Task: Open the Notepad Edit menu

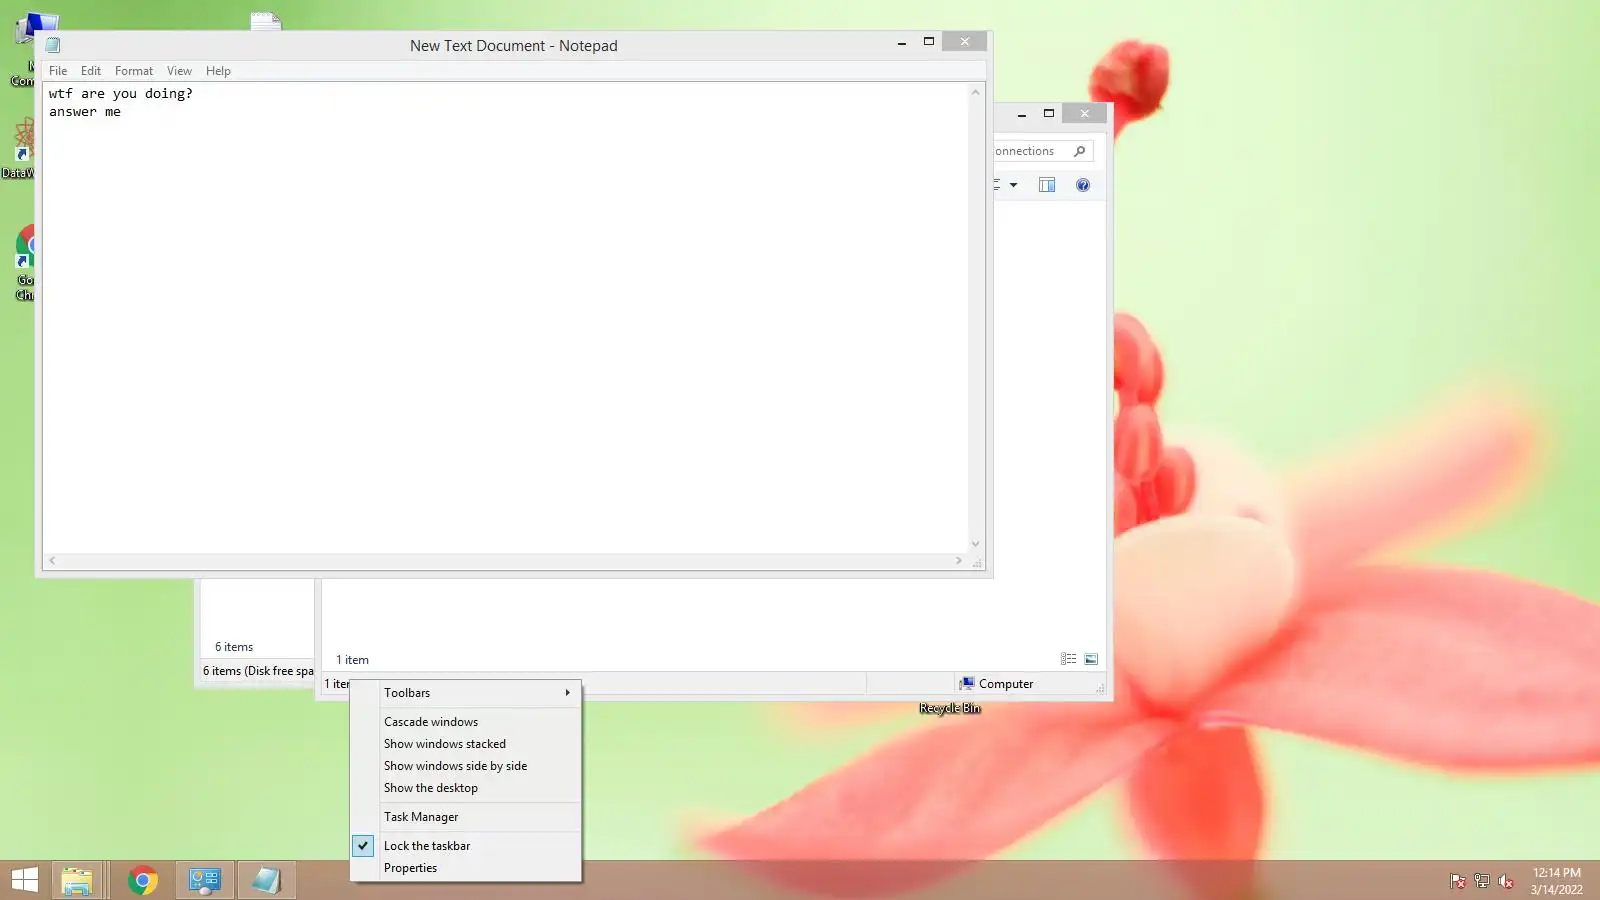Action: click(91, 71)
